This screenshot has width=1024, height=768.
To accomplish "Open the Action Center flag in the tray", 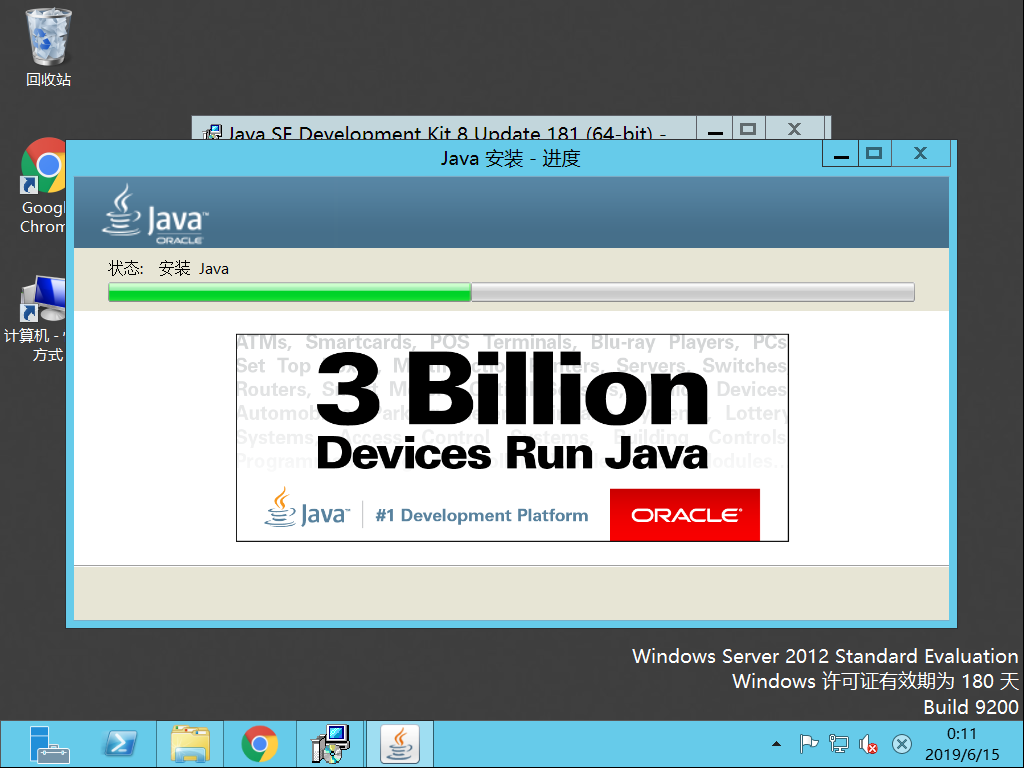I will click(808, 744).
